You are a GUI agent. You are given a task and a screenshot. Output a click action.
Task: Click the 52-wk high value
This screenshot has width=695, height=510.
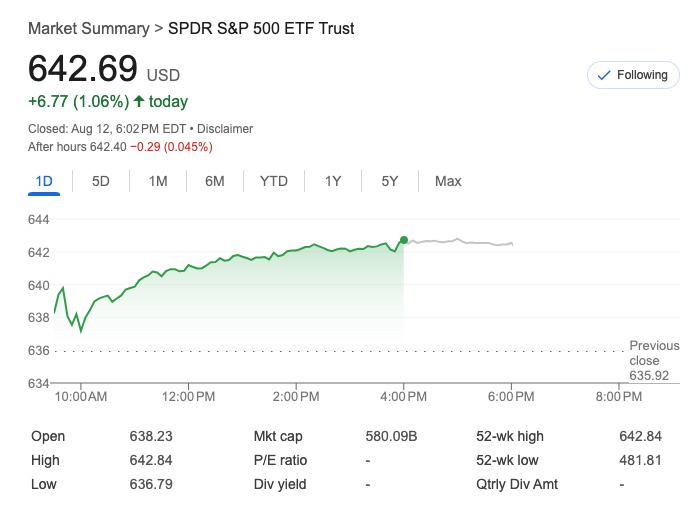640,436
